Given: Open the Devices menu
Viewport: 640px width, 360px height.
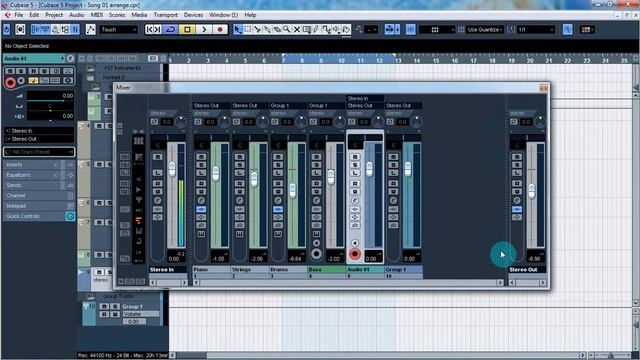Looking at the screenshot, I should [x=193, y=15].
